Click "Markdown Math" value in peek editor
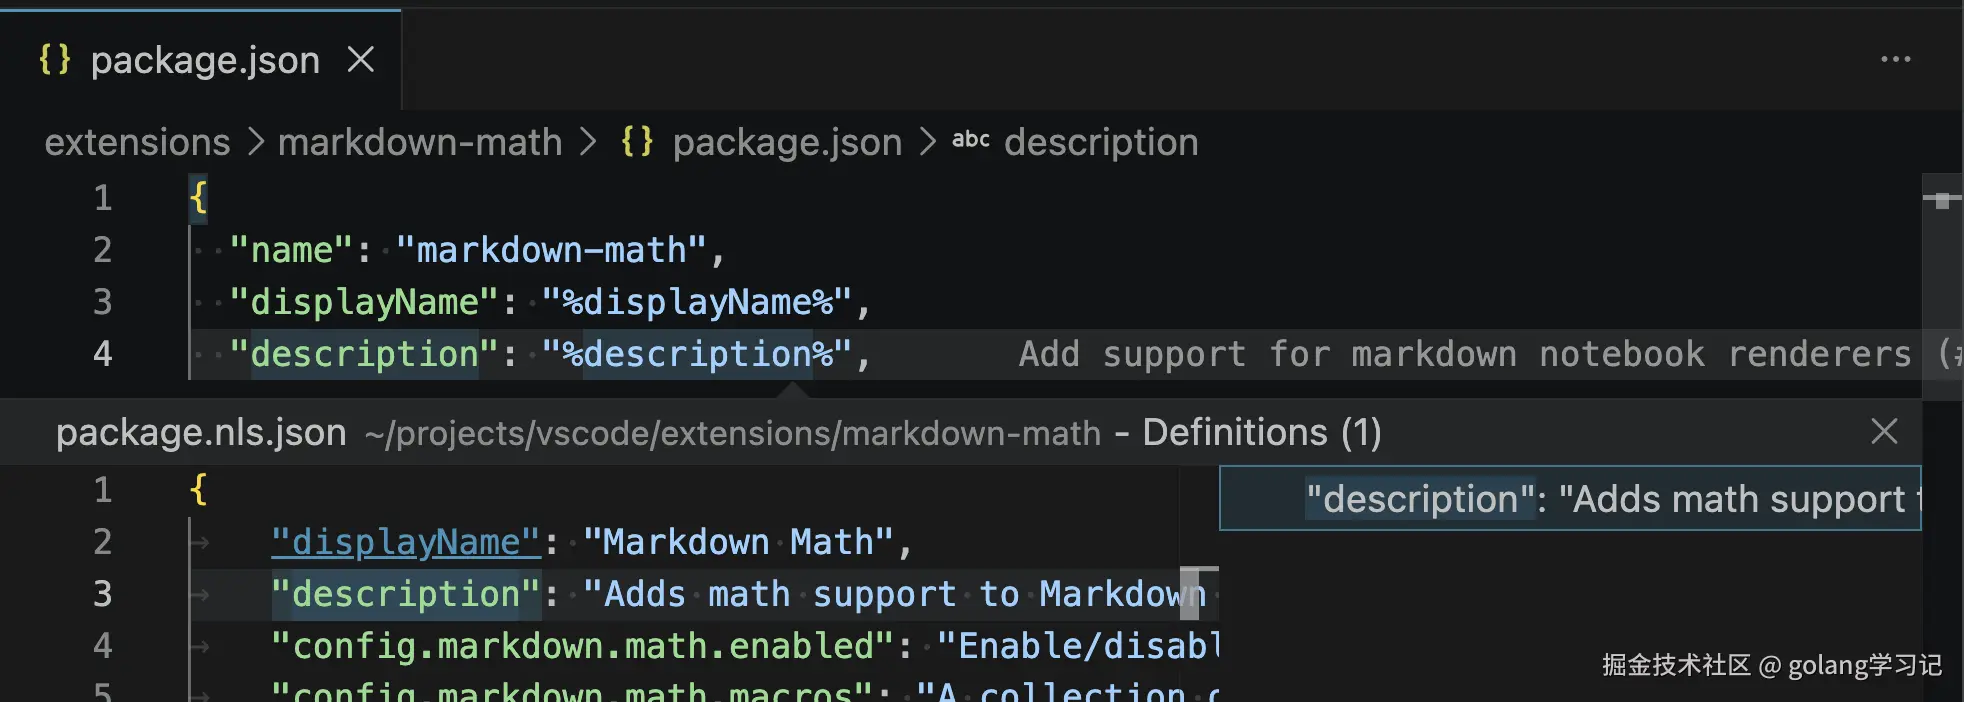This screenshot has height=702, width=1964. [x=738, y=542]
